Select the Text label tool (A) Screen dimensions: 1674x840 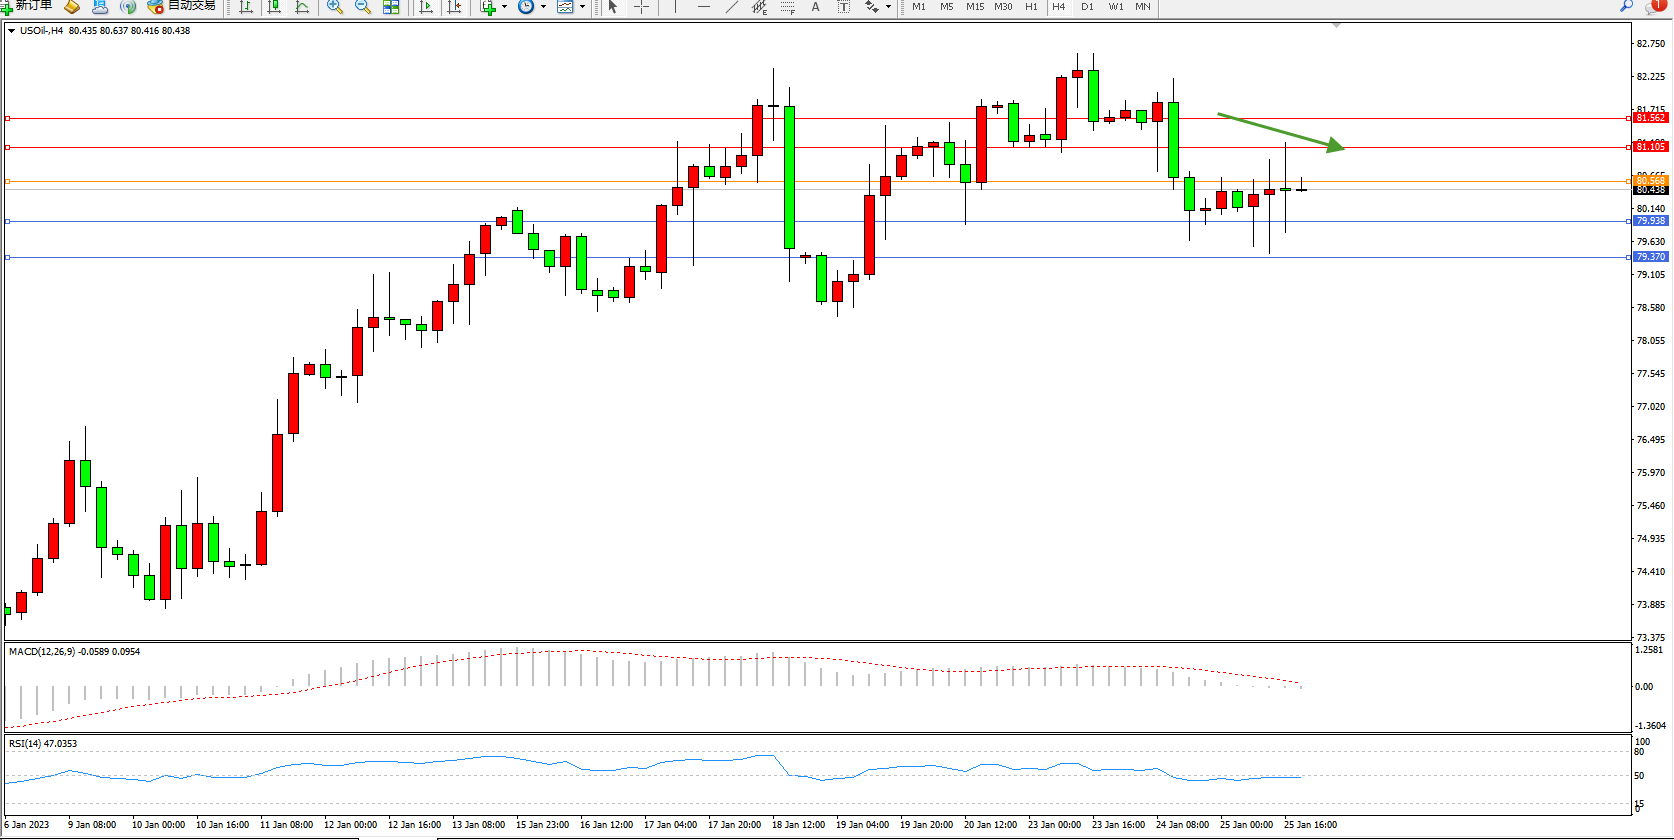click(x=815, y=7)
